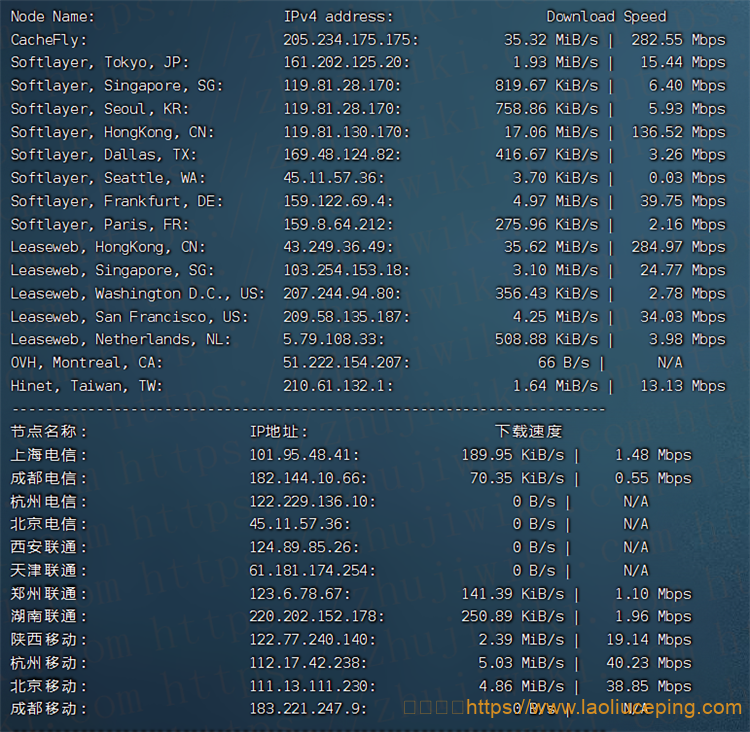
Task: Select 'Leaseweb, Washington D.C., US:' row label
Action: pos(138,294)
